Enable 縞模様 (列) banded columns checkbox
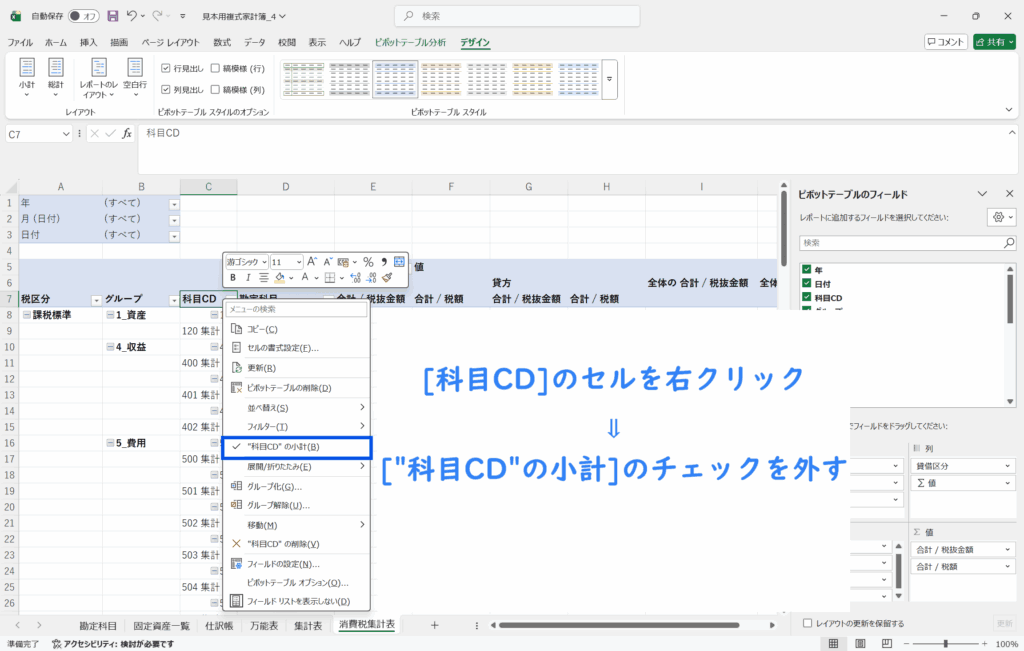Viewport: 1024px width, 651px height. coord(215,89)
